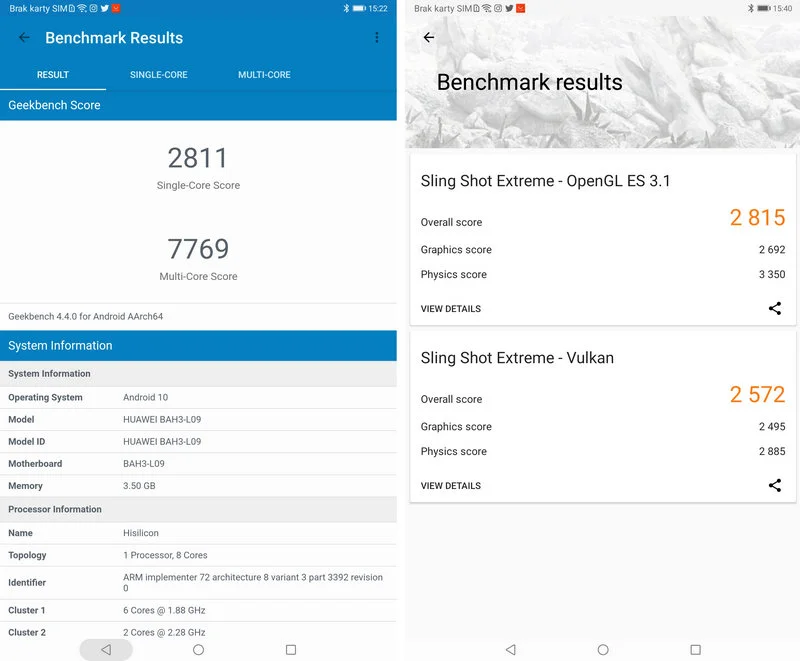Tap the Twitter icon in the status bar
Image resolution: width=800 pixels, height=661 pixels.
(x=105, y=8)
